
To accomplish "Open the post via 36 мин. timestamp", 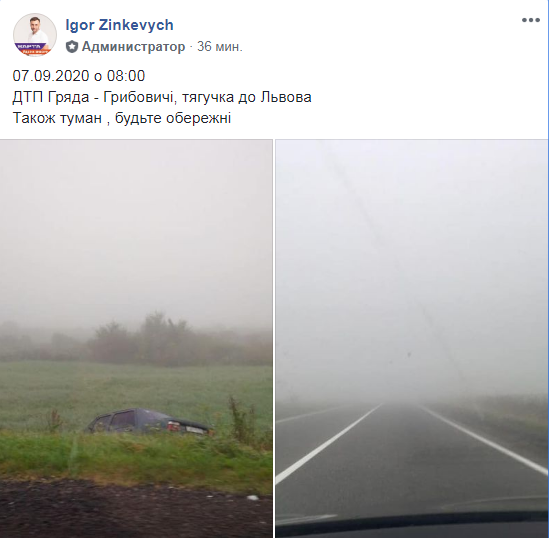I will tap(220, 47).
